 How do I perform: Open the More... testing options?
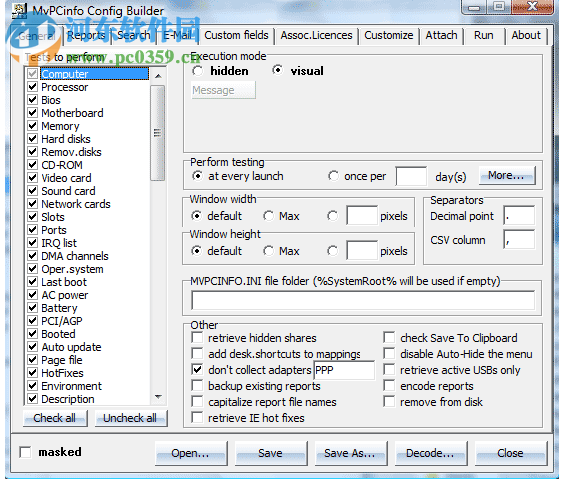[507, 175]
